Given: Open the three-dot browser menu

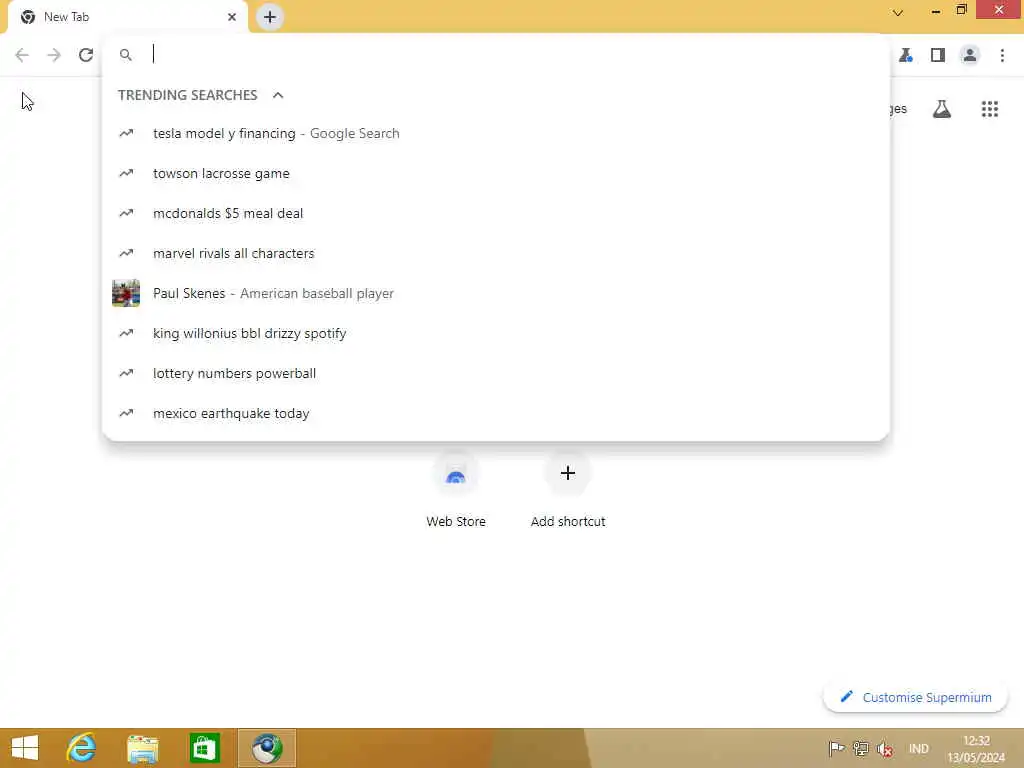Looking at the screenshot, I should [1002, 55].
